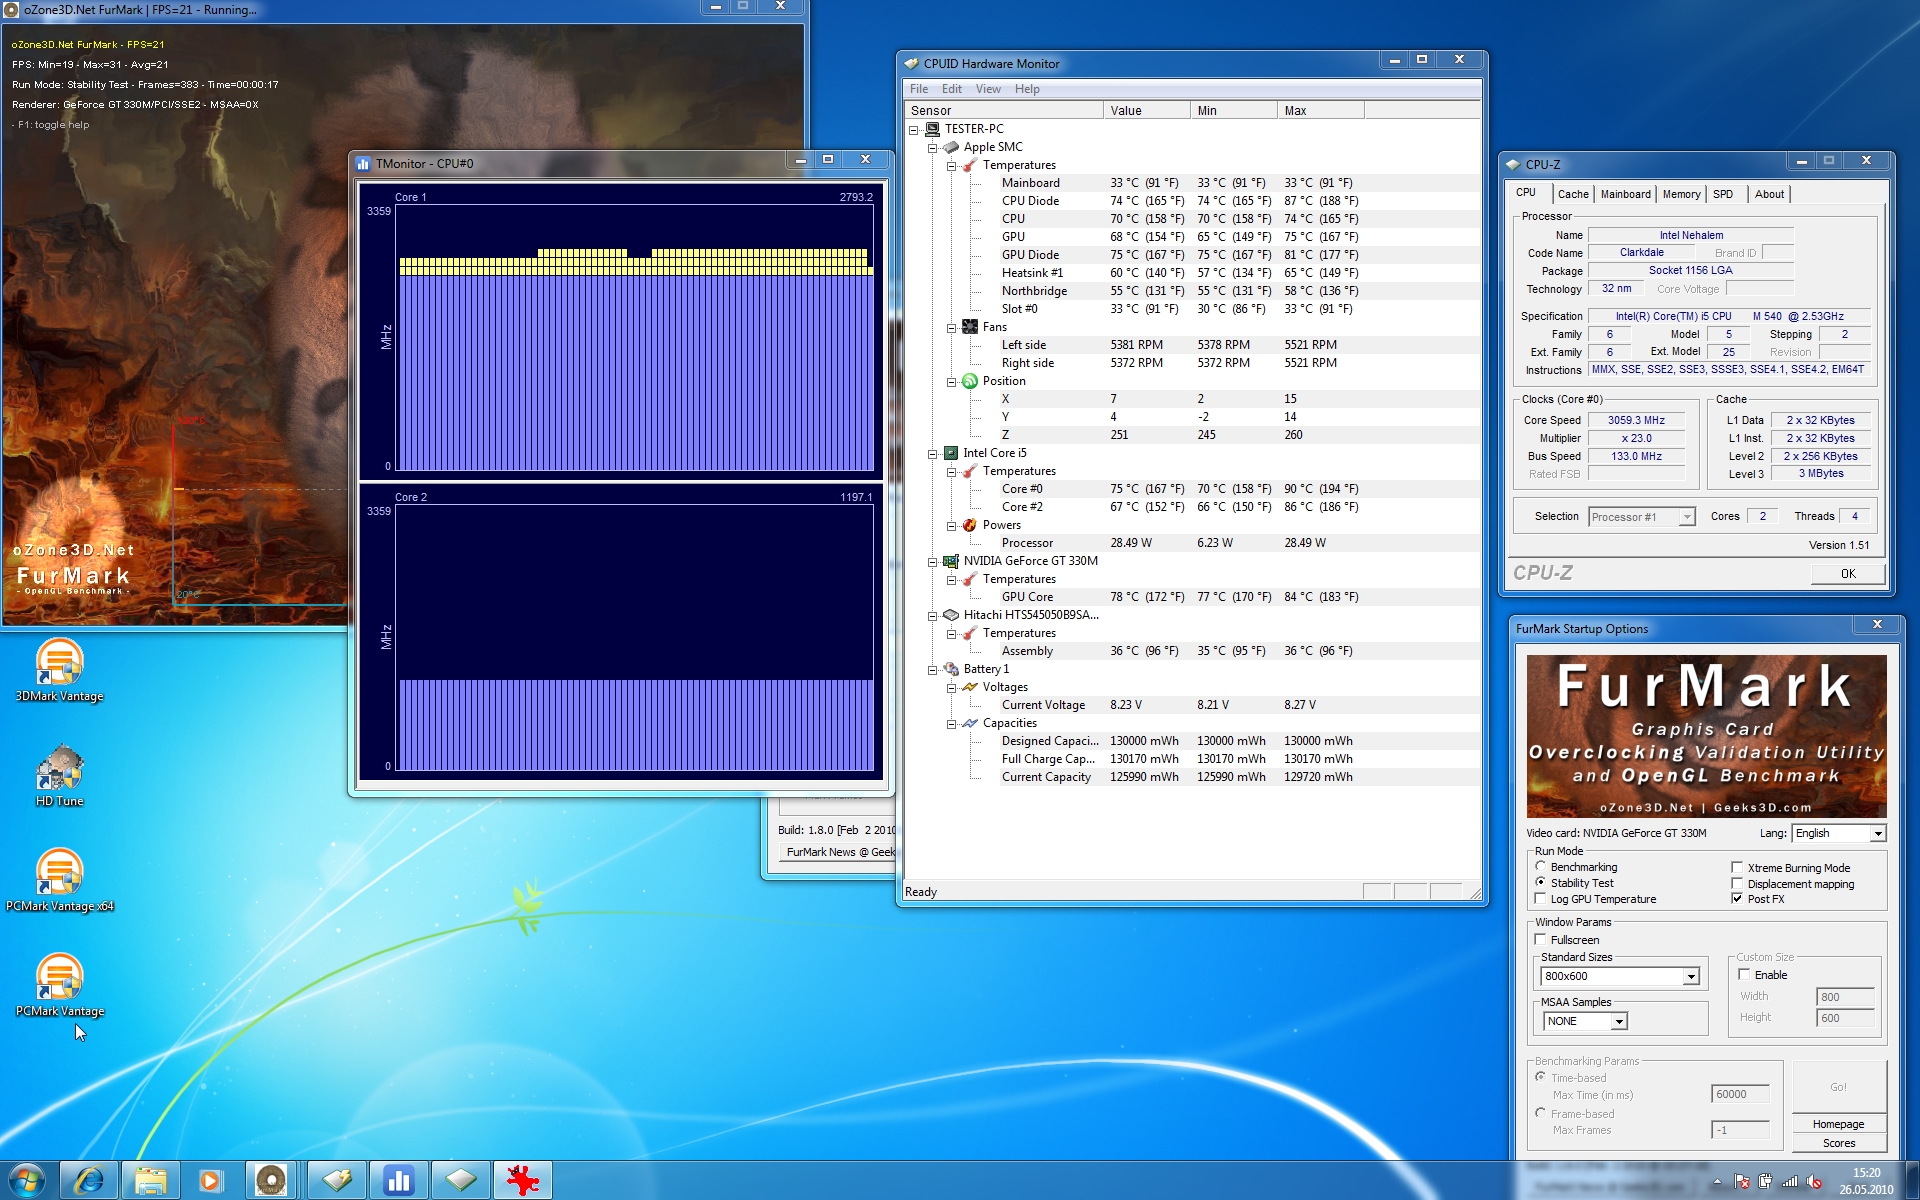Switch to CPU-Z Mainboard tab
Image resolution: width=1920 pixels, height=1200 pixels.
(x=1625, y=194)
